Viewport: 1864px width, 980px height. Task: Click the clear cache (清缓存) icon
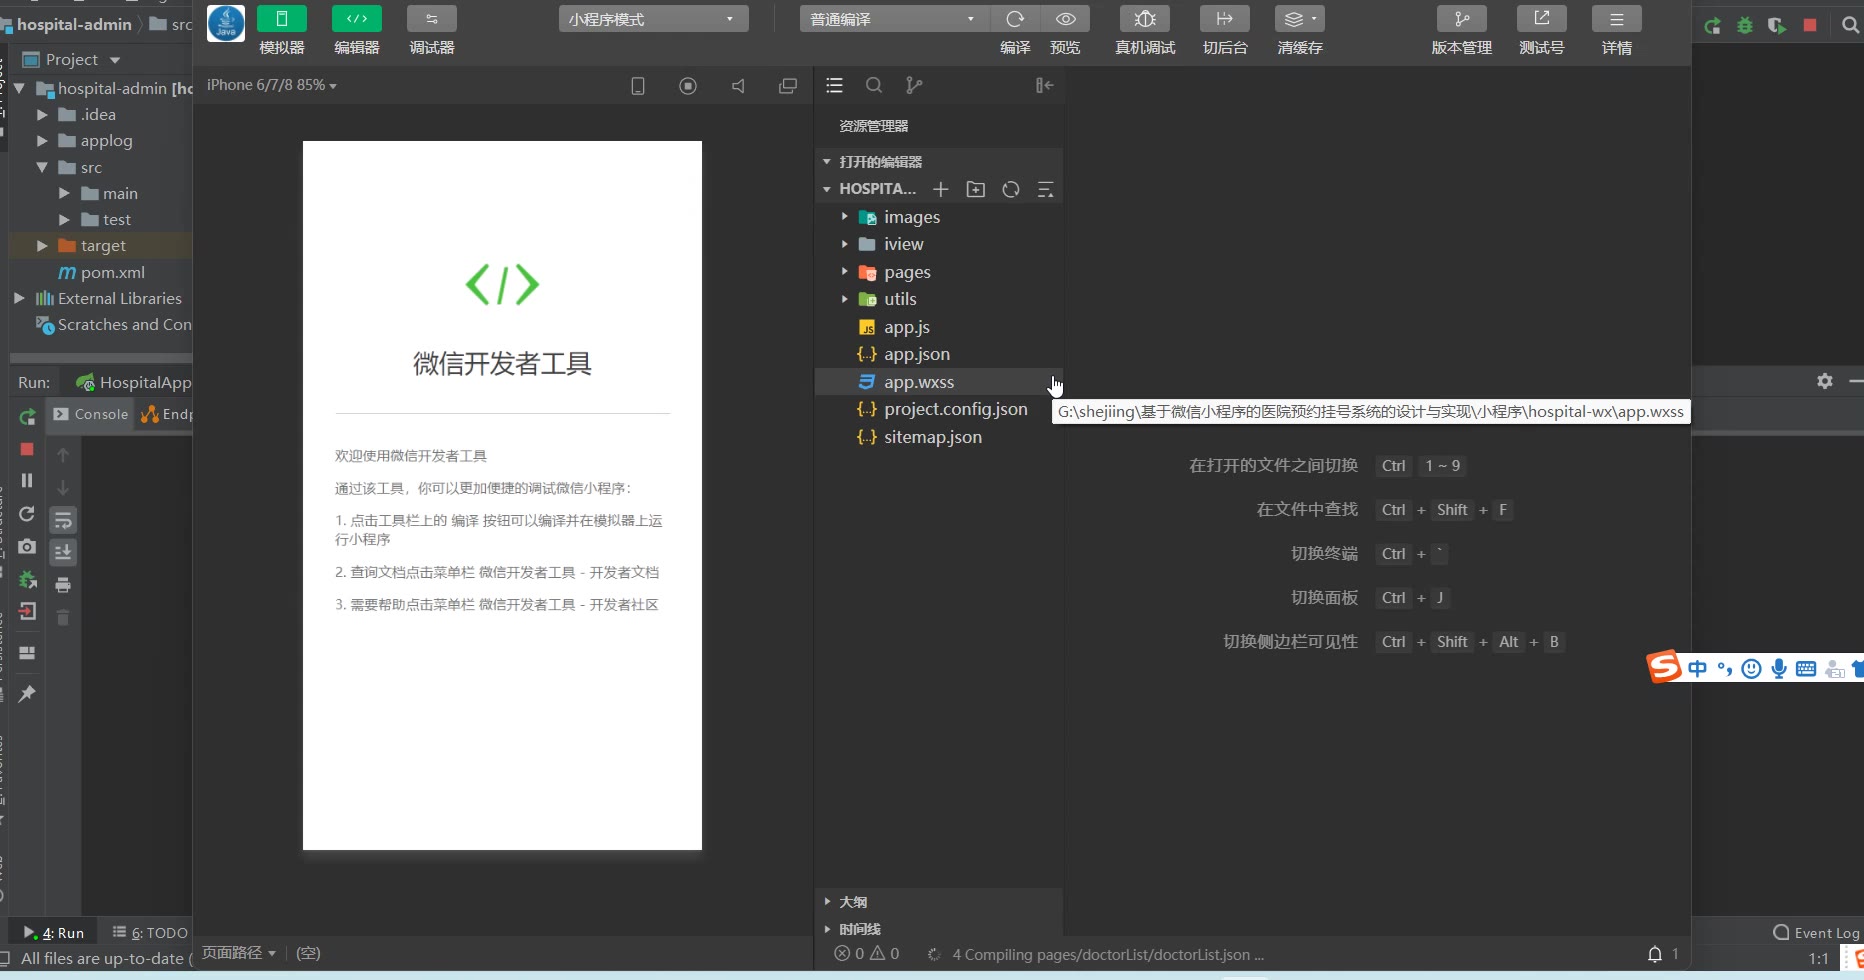tap(1299, 19)
